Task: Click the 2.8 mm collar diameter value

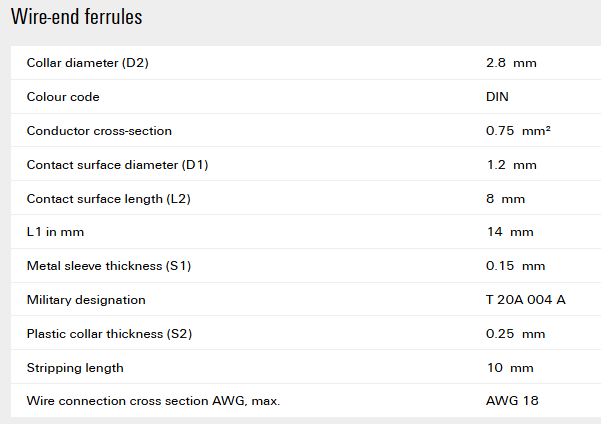Action: (x=511, y=63)
